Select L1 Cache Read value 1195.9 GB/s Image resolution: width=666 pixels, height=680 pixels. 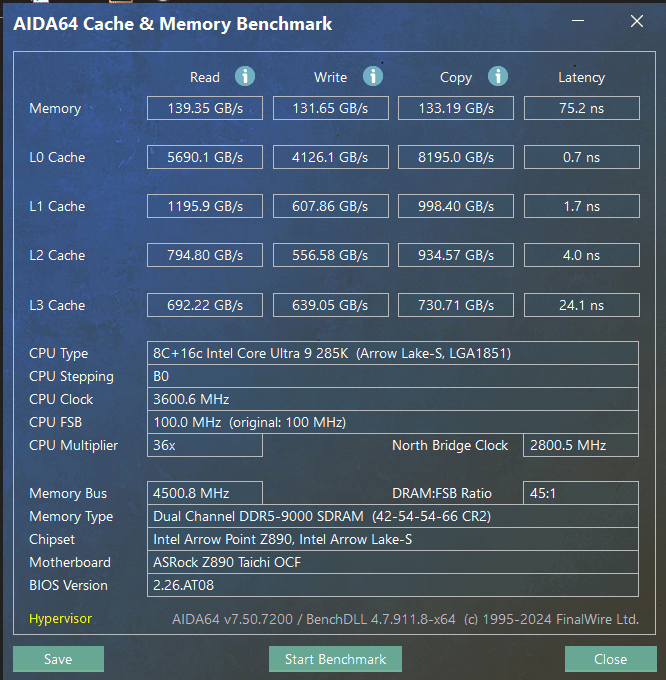tap(205, 206)
